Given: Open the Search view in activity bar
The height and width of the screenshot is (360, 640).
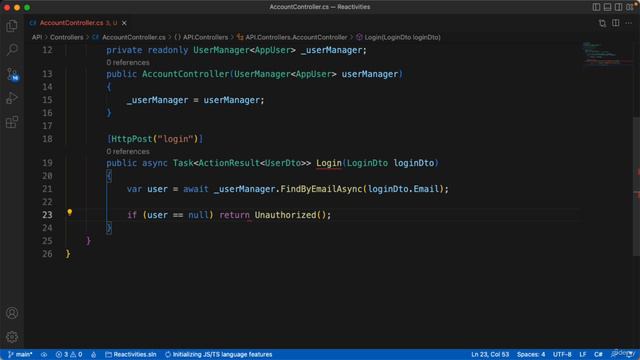Looking at the screenshot, I should pyautogui.click(x=12, y=49).
